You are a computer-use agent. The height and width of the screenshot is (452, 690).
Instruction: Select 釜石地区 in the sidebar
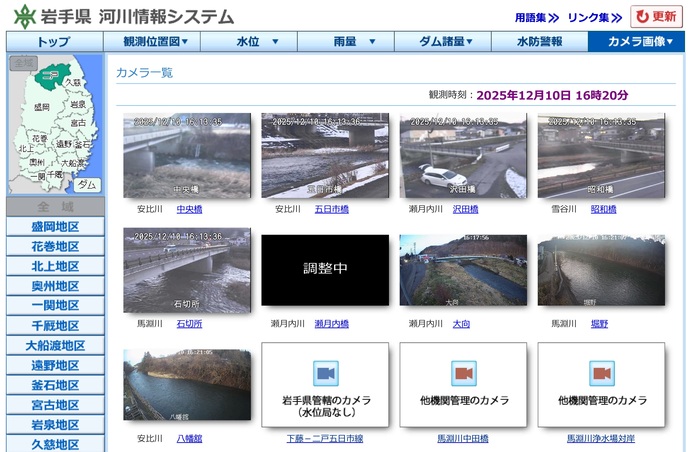[x=55, y=385]
